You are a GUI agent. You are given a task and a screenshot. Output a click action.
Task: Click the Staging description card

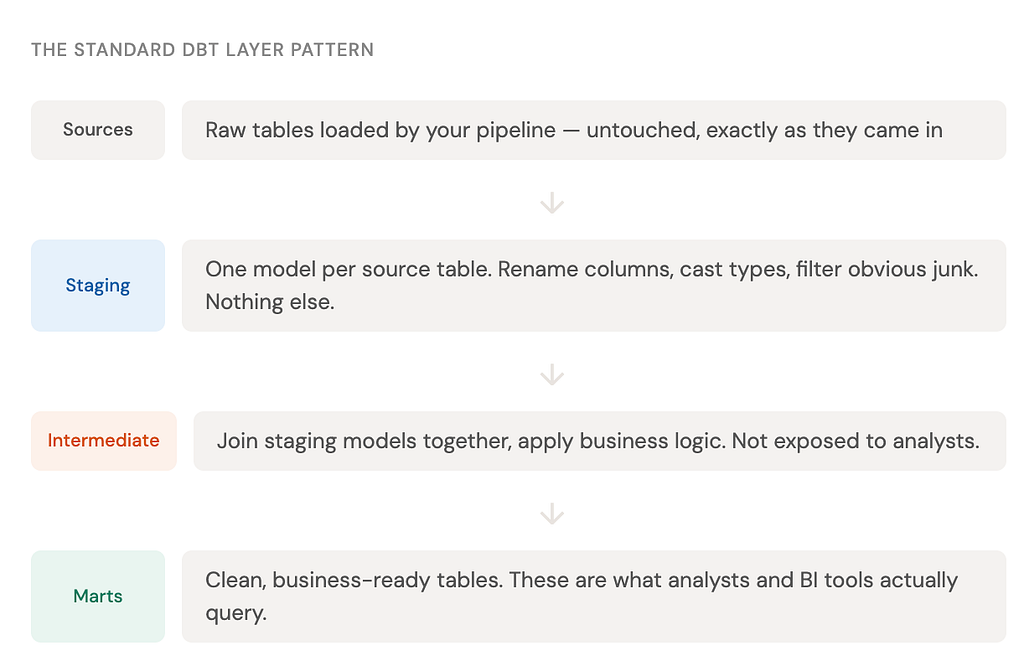point(594,285)
